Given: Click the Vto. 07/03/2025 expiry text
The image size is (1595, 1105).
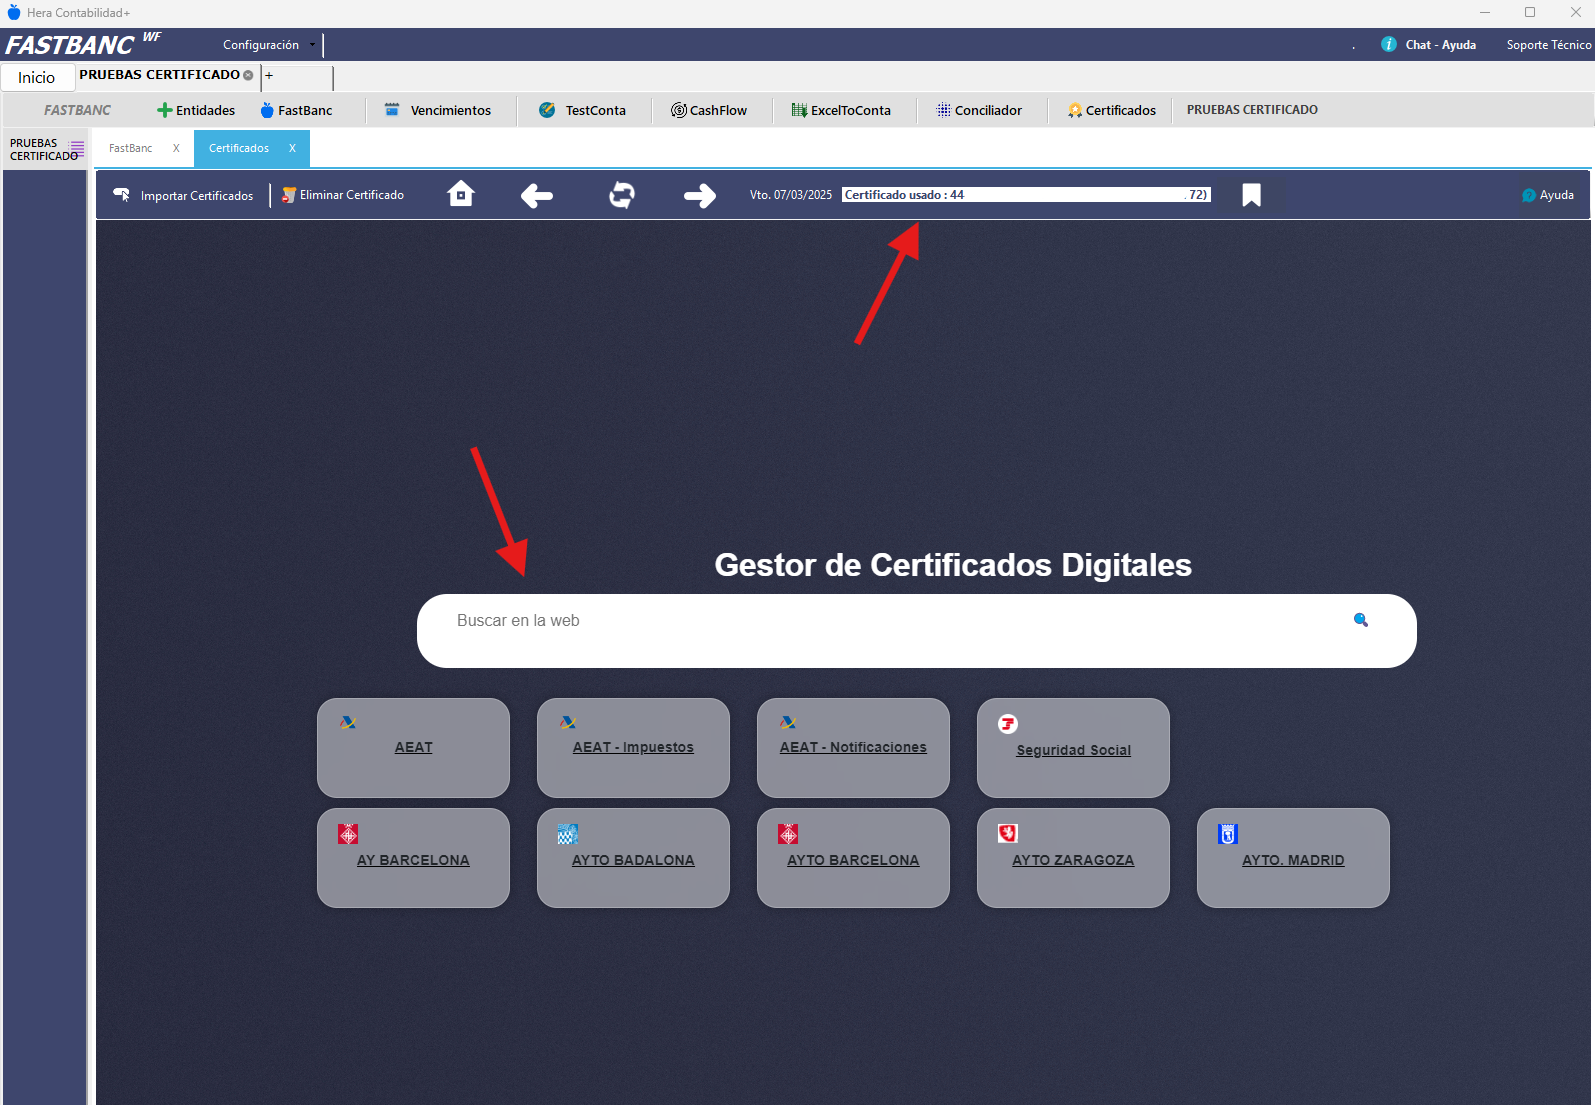Looking at the screenshot, I should 791,195.
